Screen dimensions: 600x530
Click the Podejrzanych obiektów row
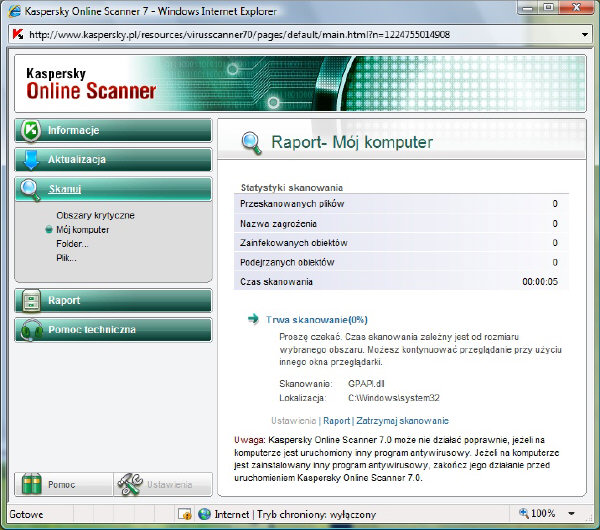(401, 262)
